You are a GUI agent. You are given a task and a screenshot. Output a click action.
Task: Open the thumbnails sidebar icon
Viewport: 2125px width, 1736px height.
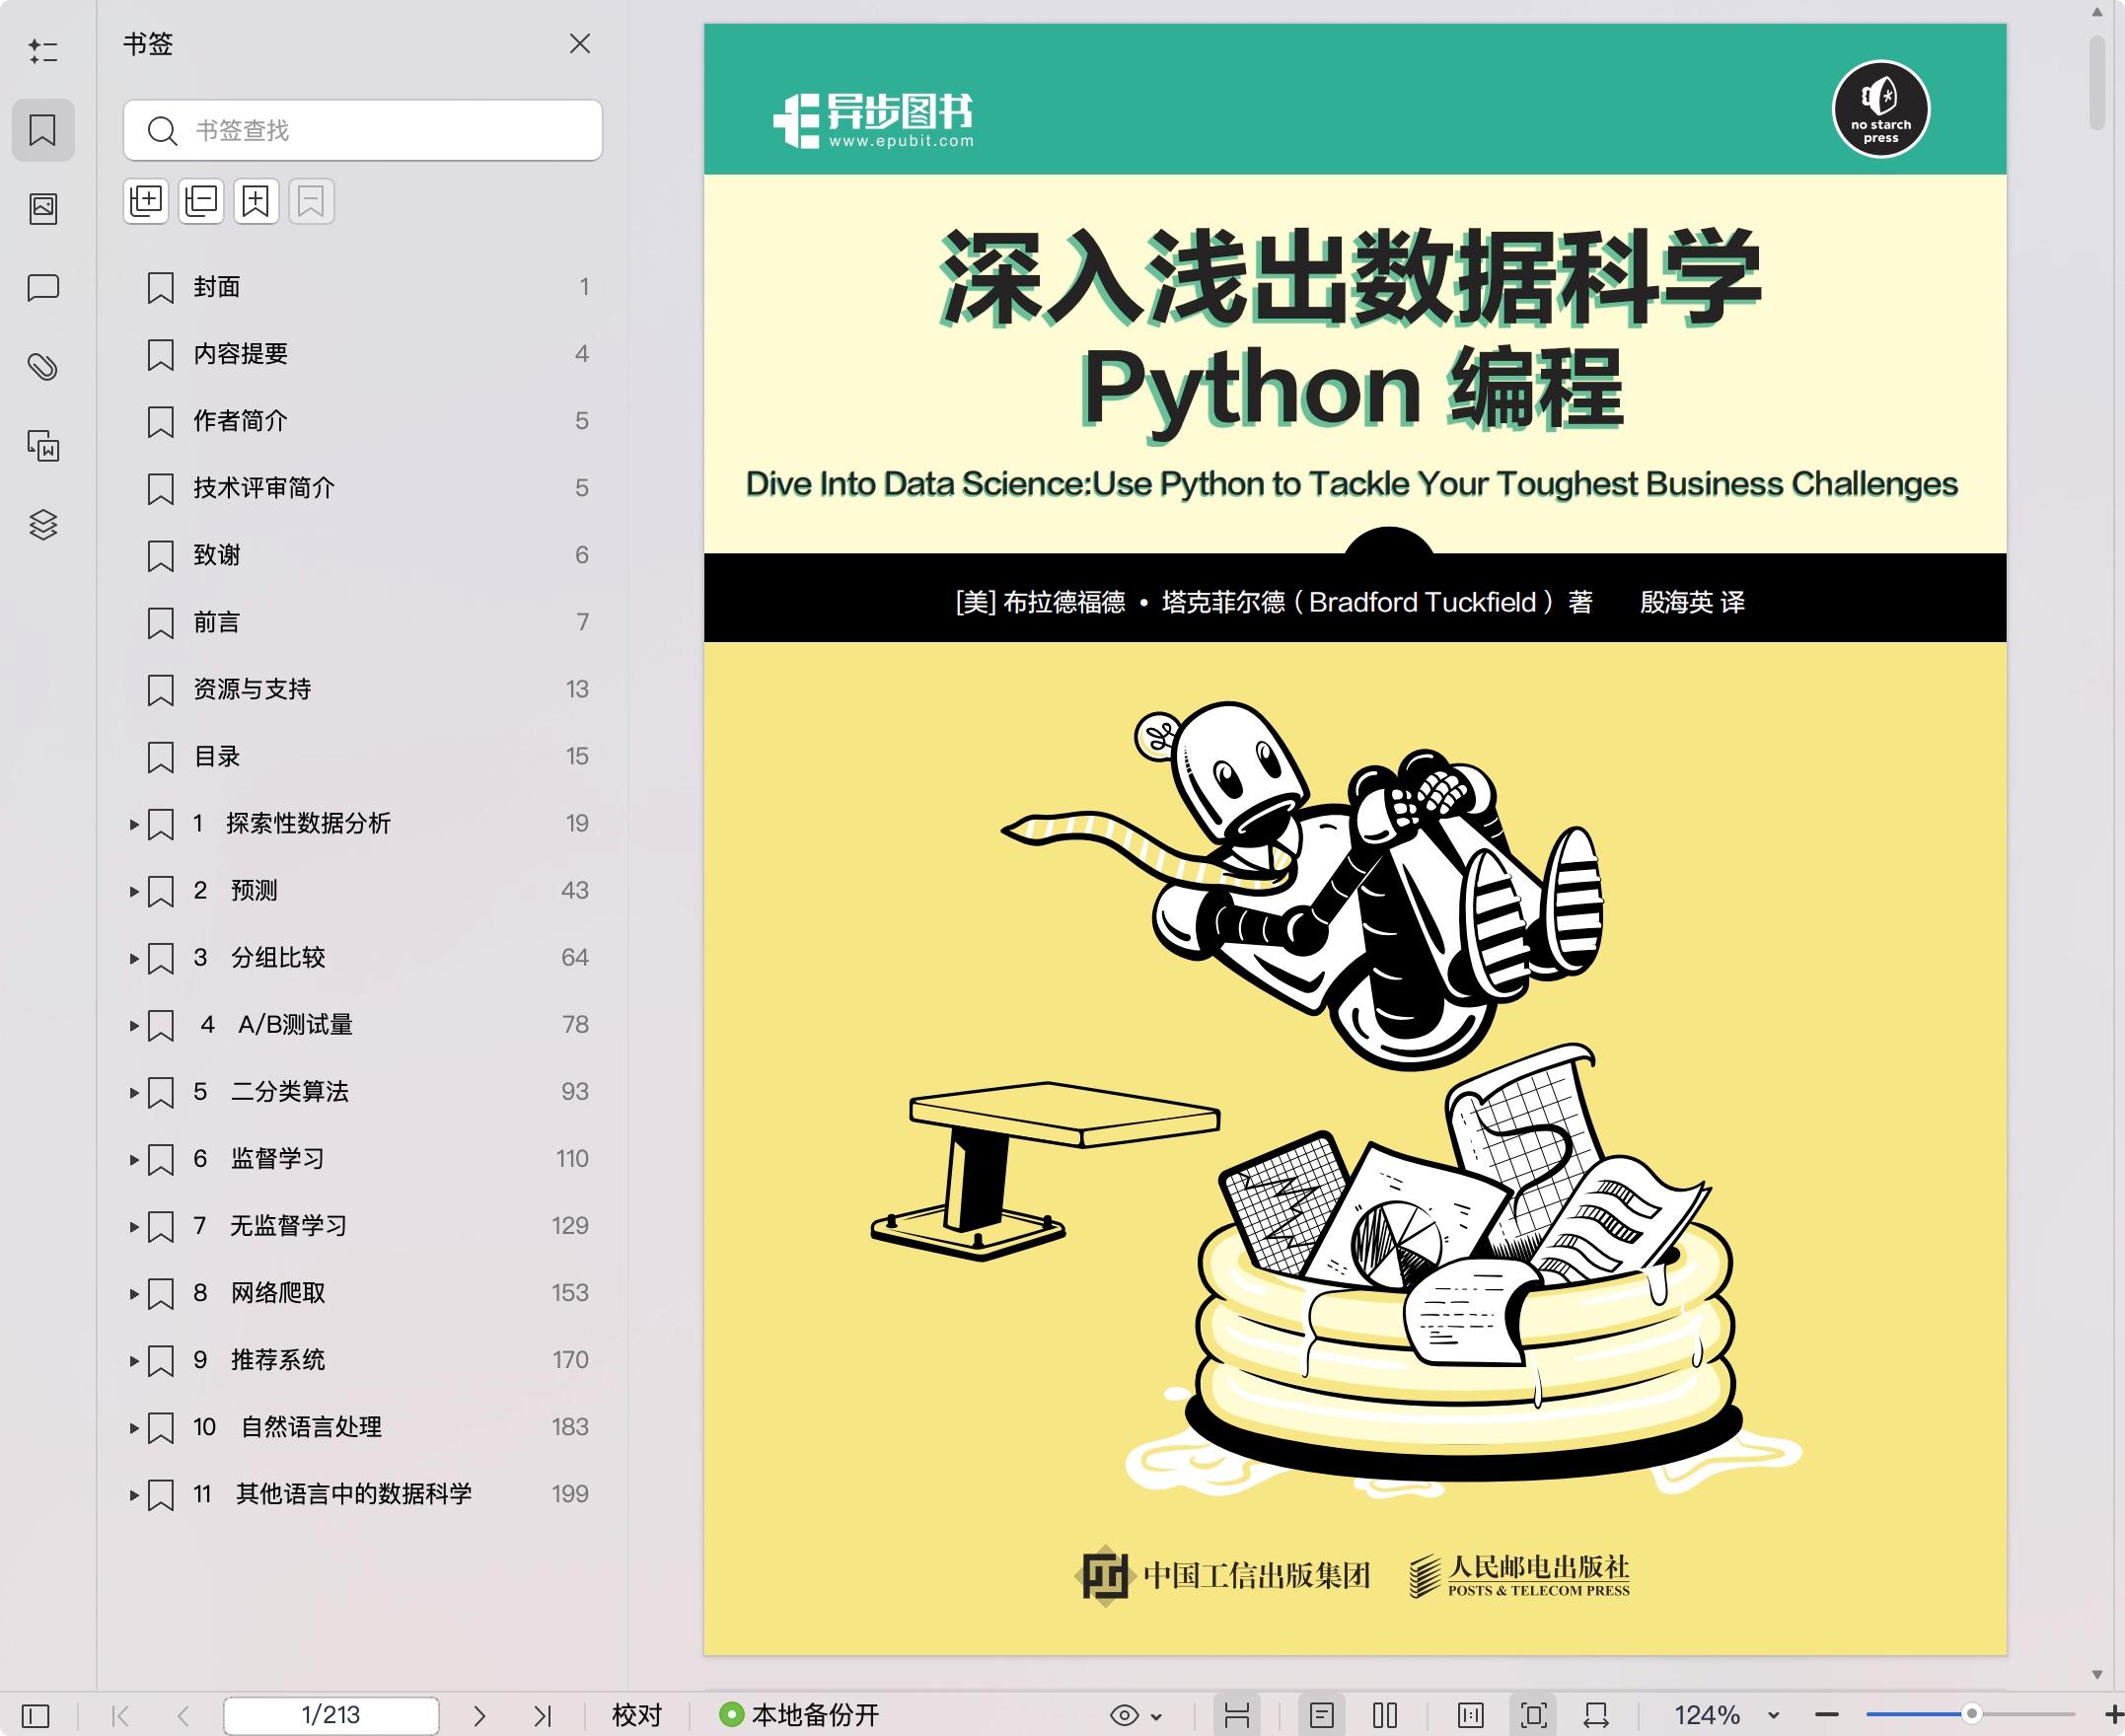[x=43, y=208]
